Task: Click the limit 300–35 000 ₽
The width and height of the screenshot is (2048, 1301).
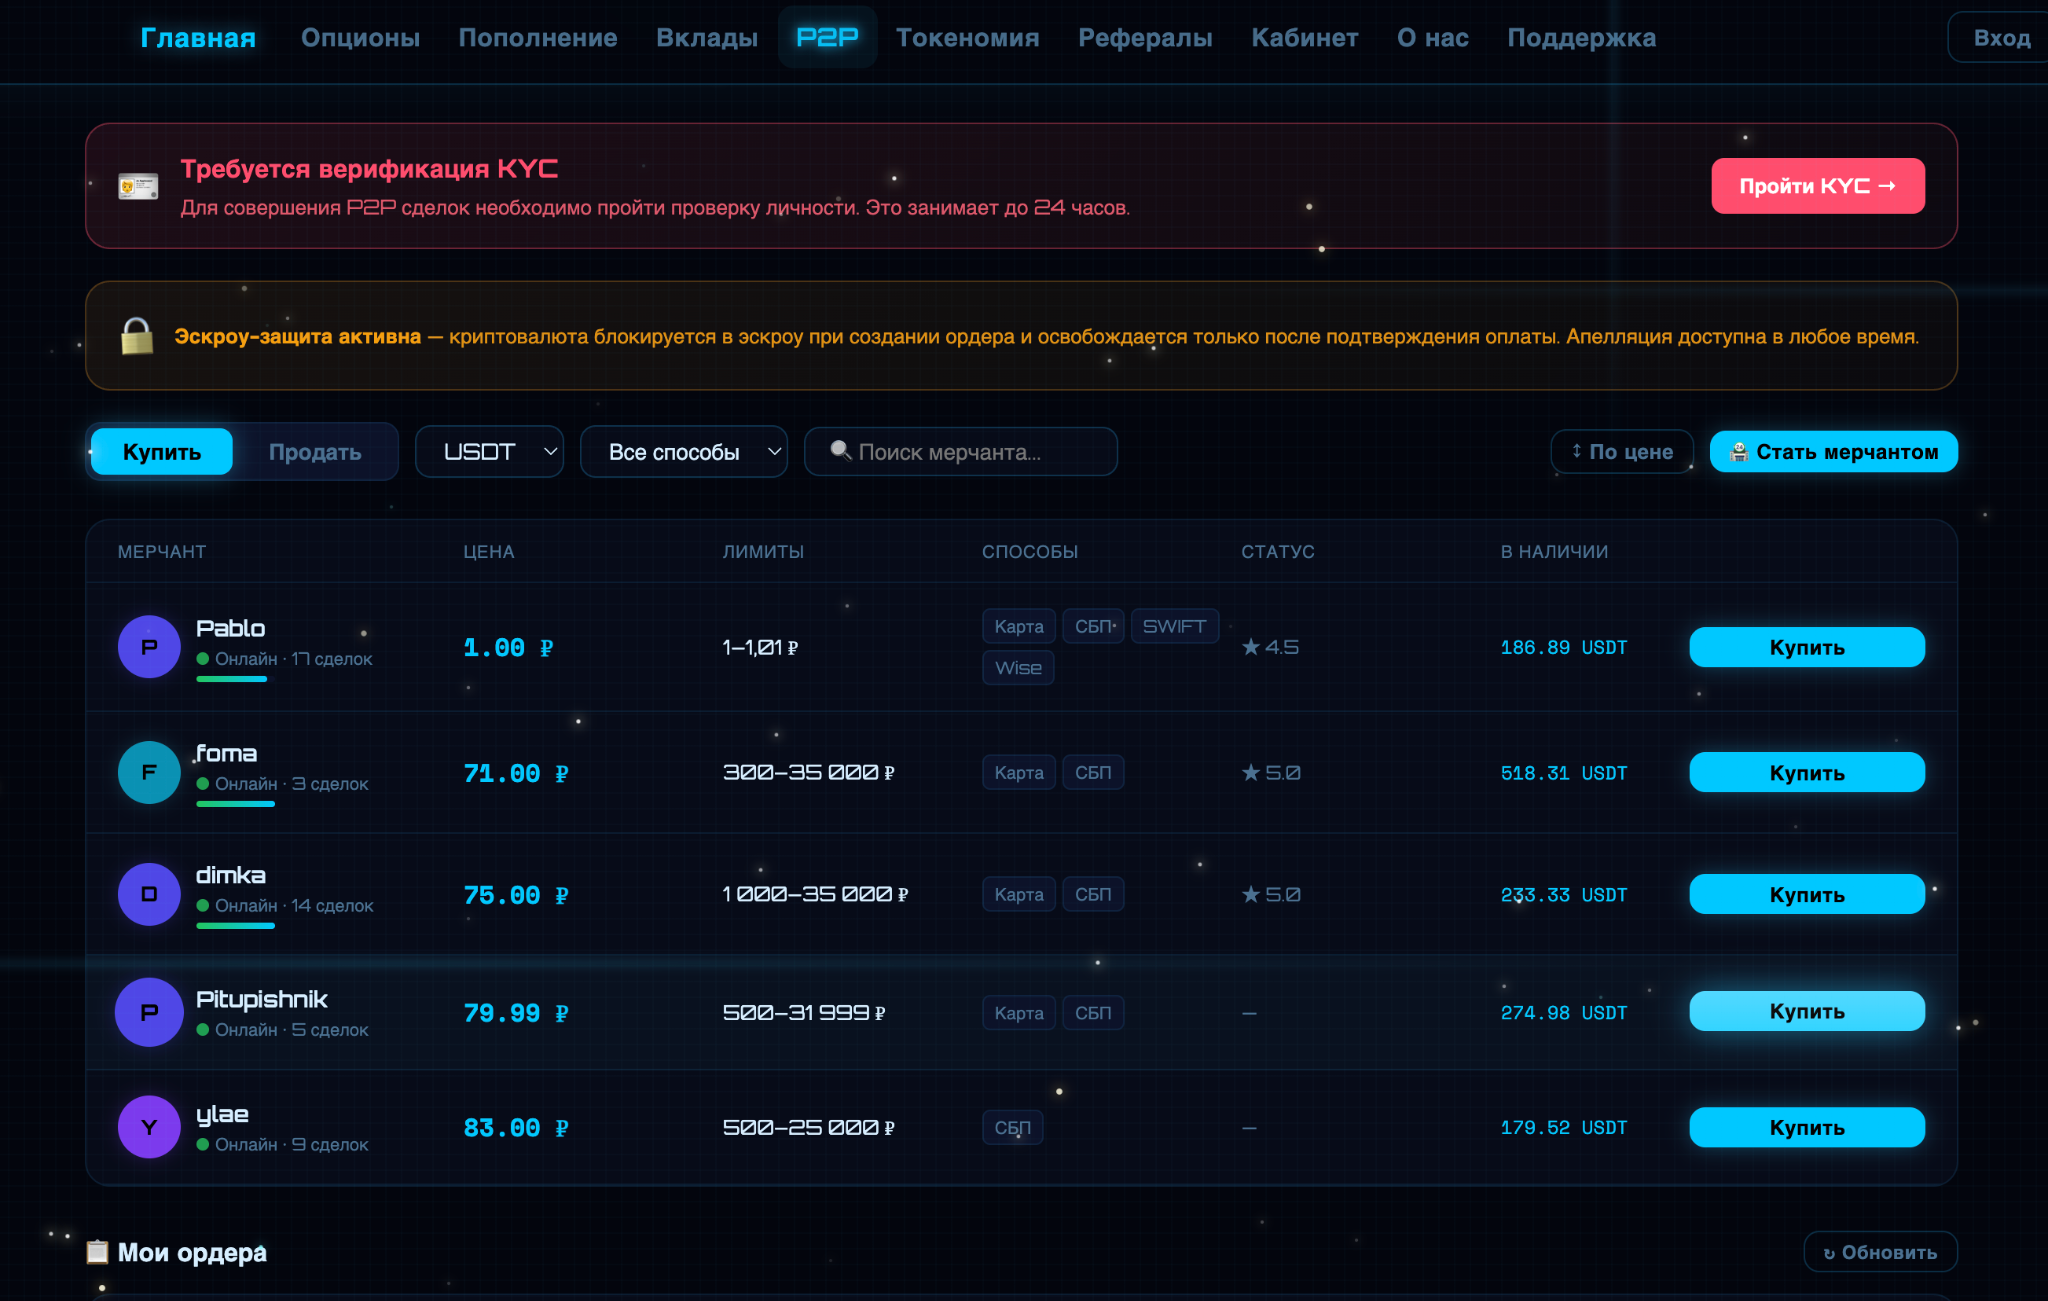Action: tap(809, 772)
